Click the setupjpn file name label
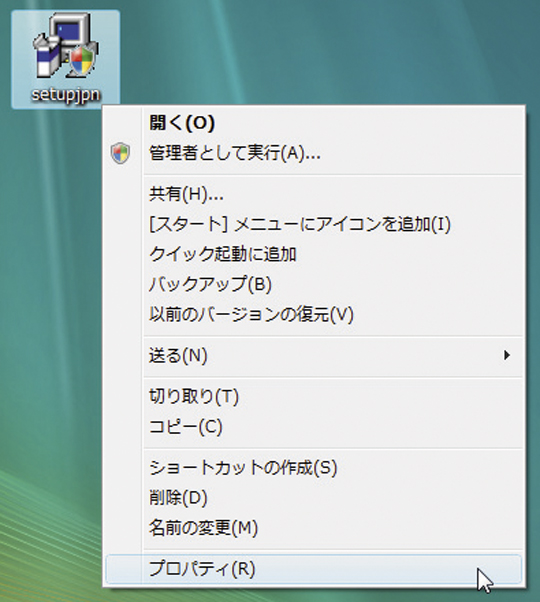Image resolution: width=540 pixels, height=602 pixels. pos(66,95)
